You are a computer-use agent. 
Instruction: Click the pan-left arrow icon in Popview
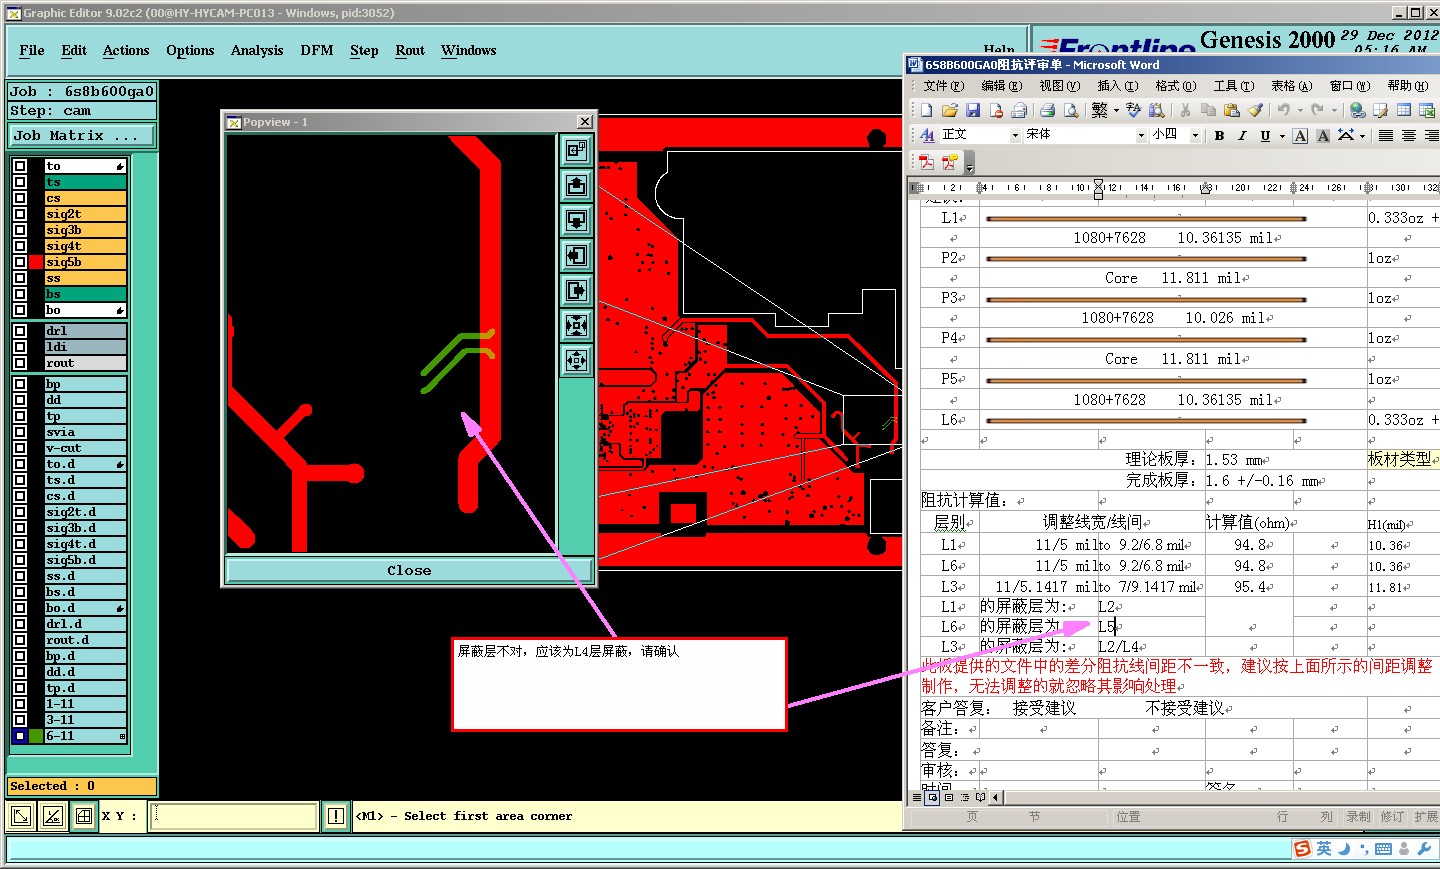pos(577,255)
